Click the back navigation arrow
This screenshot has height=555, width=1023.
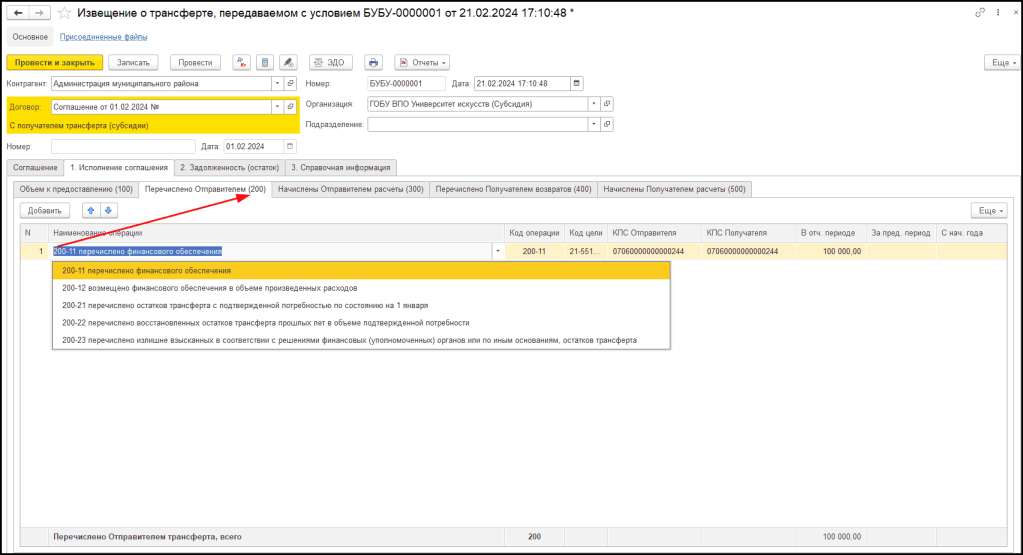tap(17, 12)
